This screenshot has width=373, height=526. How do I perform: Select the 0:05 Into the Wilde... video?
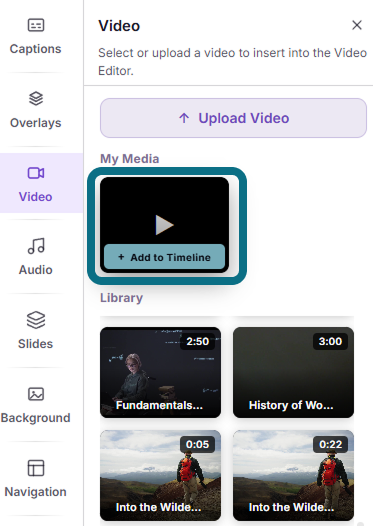pos(160,475)
